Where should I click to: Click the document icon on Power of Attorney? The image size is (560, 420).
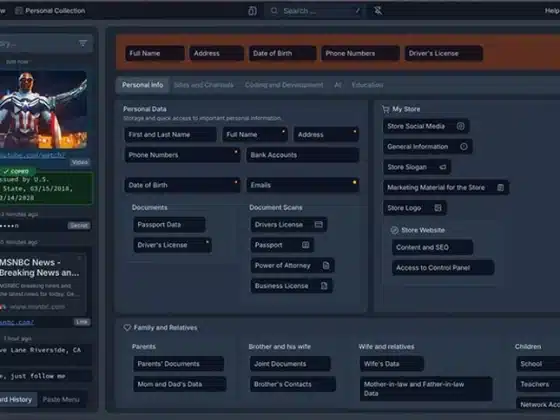pyautogui.click(x=326, y=265)
